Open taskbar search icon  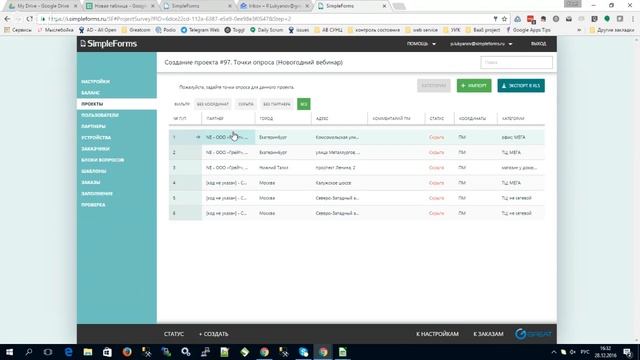pos(29,352)
